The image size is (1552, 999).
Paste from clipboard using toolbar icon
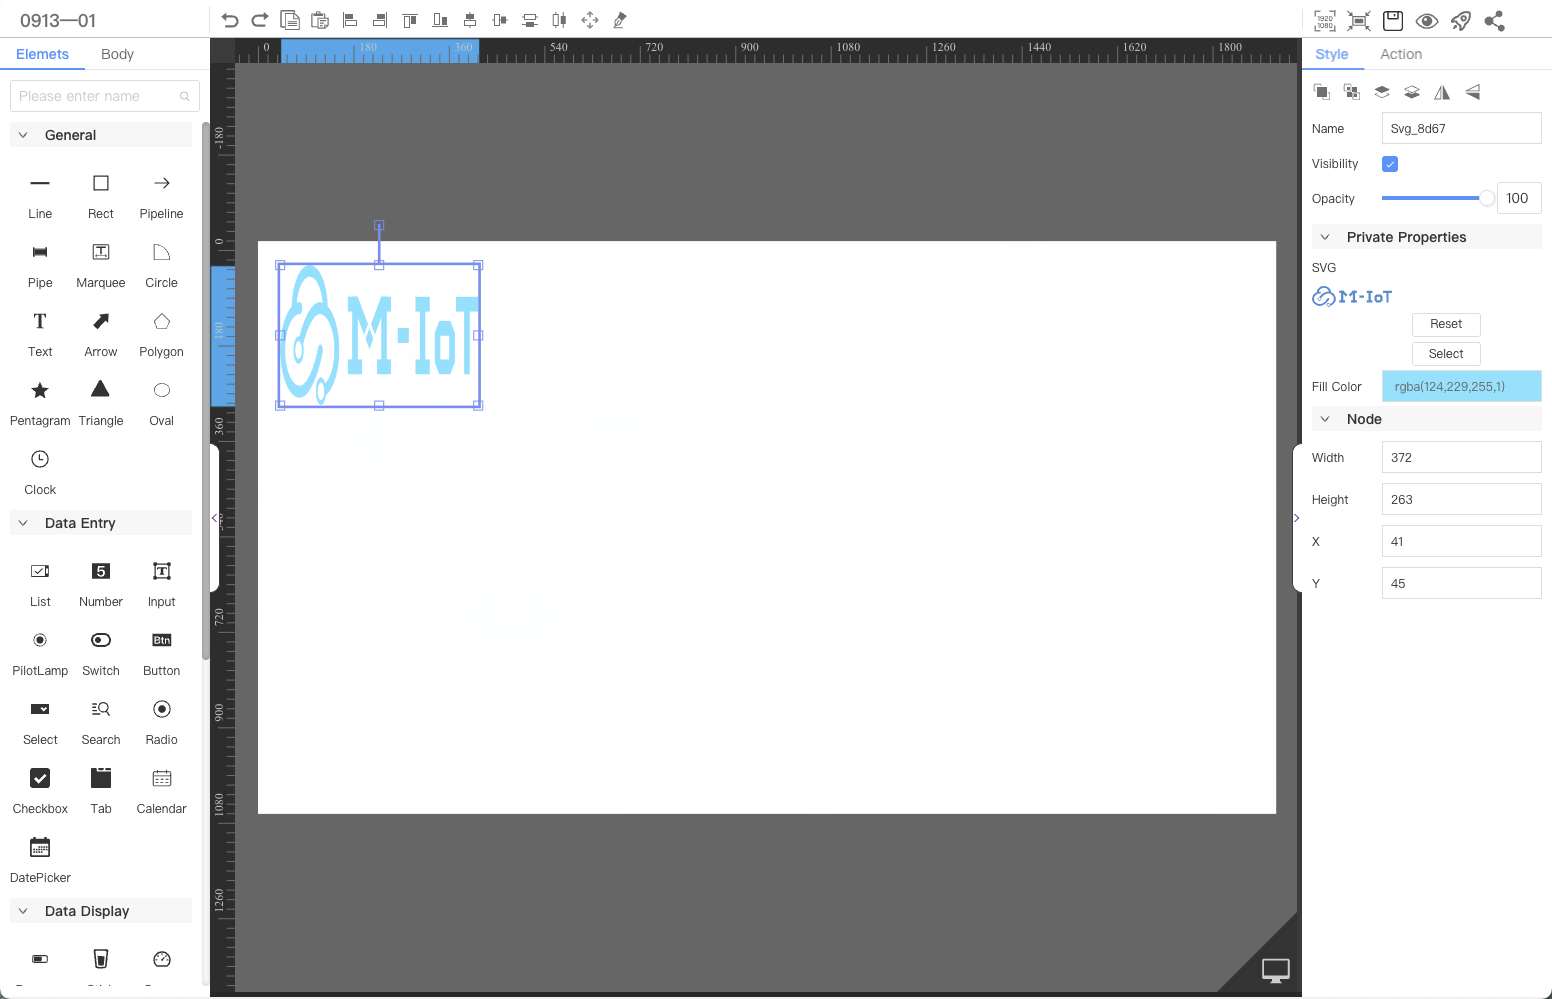click(x=319, y=19)
